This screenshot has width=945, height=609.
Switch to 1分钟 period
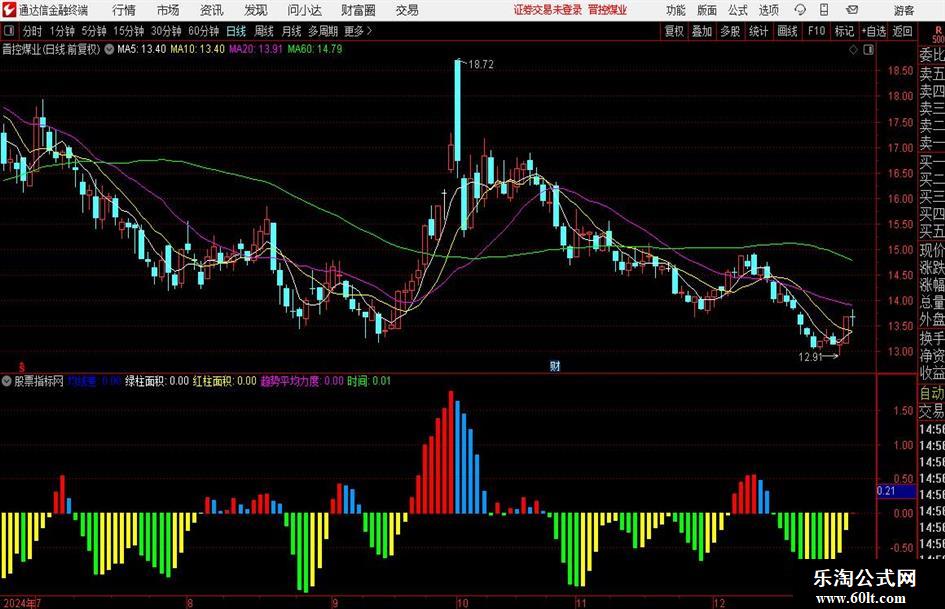(61, 31)
